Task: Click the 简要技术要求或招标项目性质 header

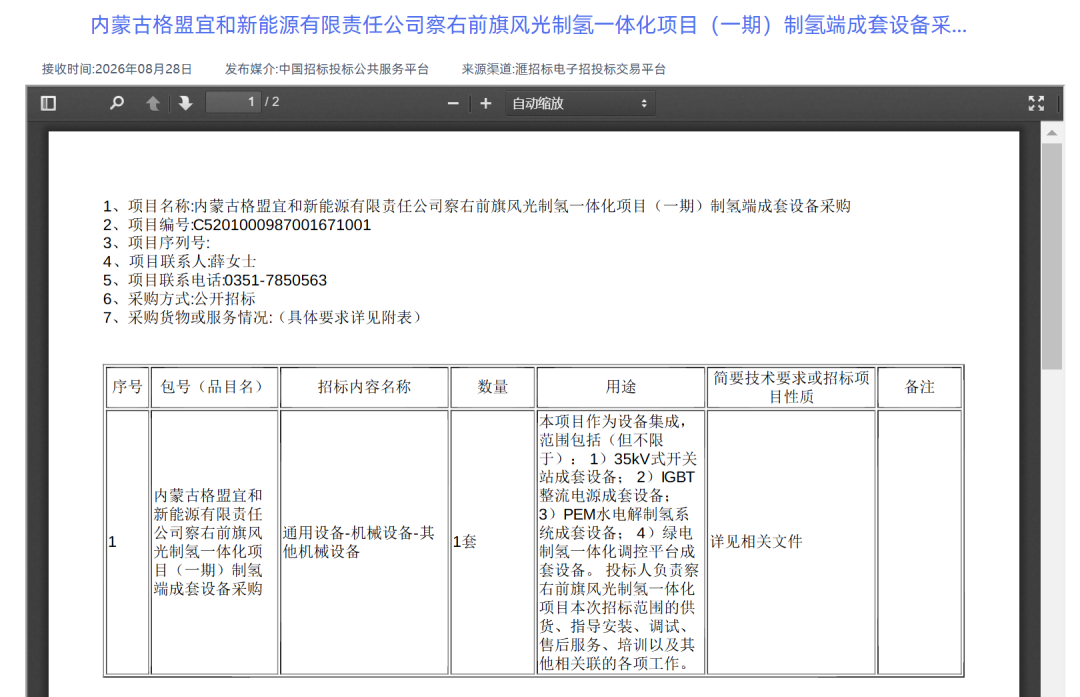Action: click(791, 387)
